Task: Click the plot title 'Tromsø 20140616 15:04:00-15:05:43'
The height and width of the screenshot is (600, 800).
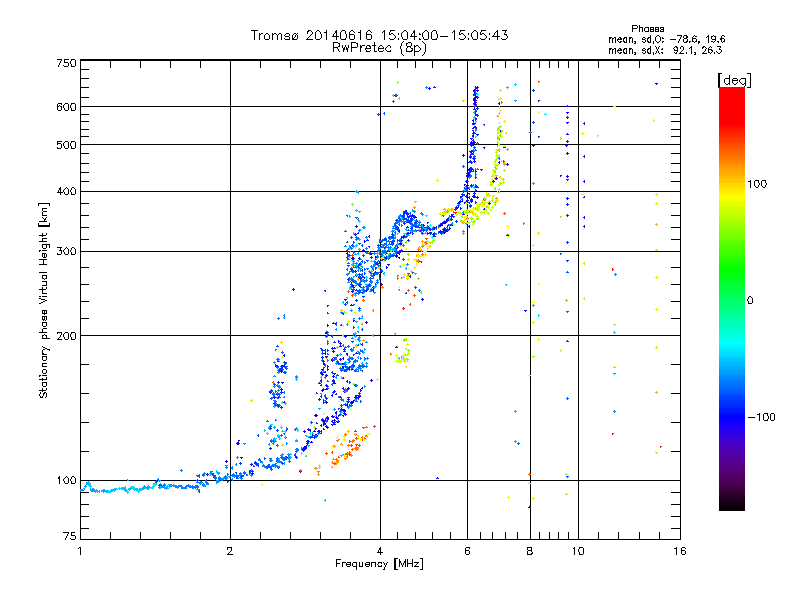Action: point(379,35)
